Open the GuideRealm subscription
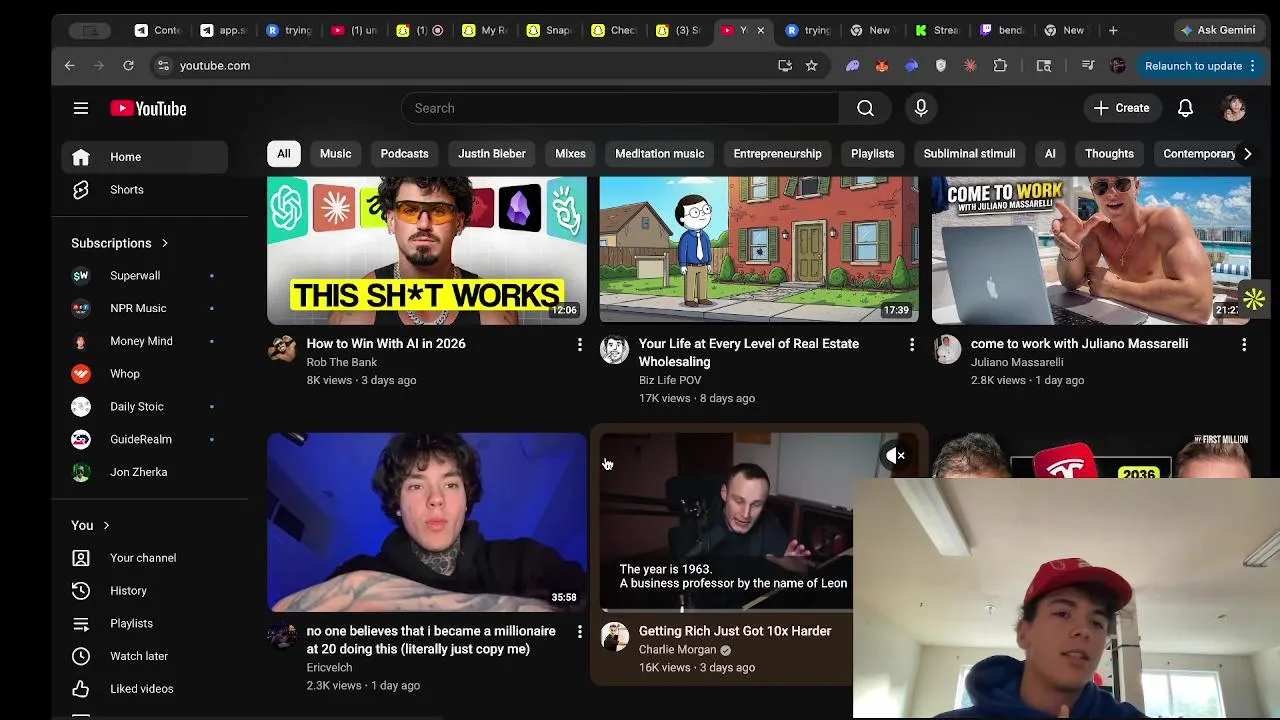Viewport: 1280px width, 720px height. 144,439
